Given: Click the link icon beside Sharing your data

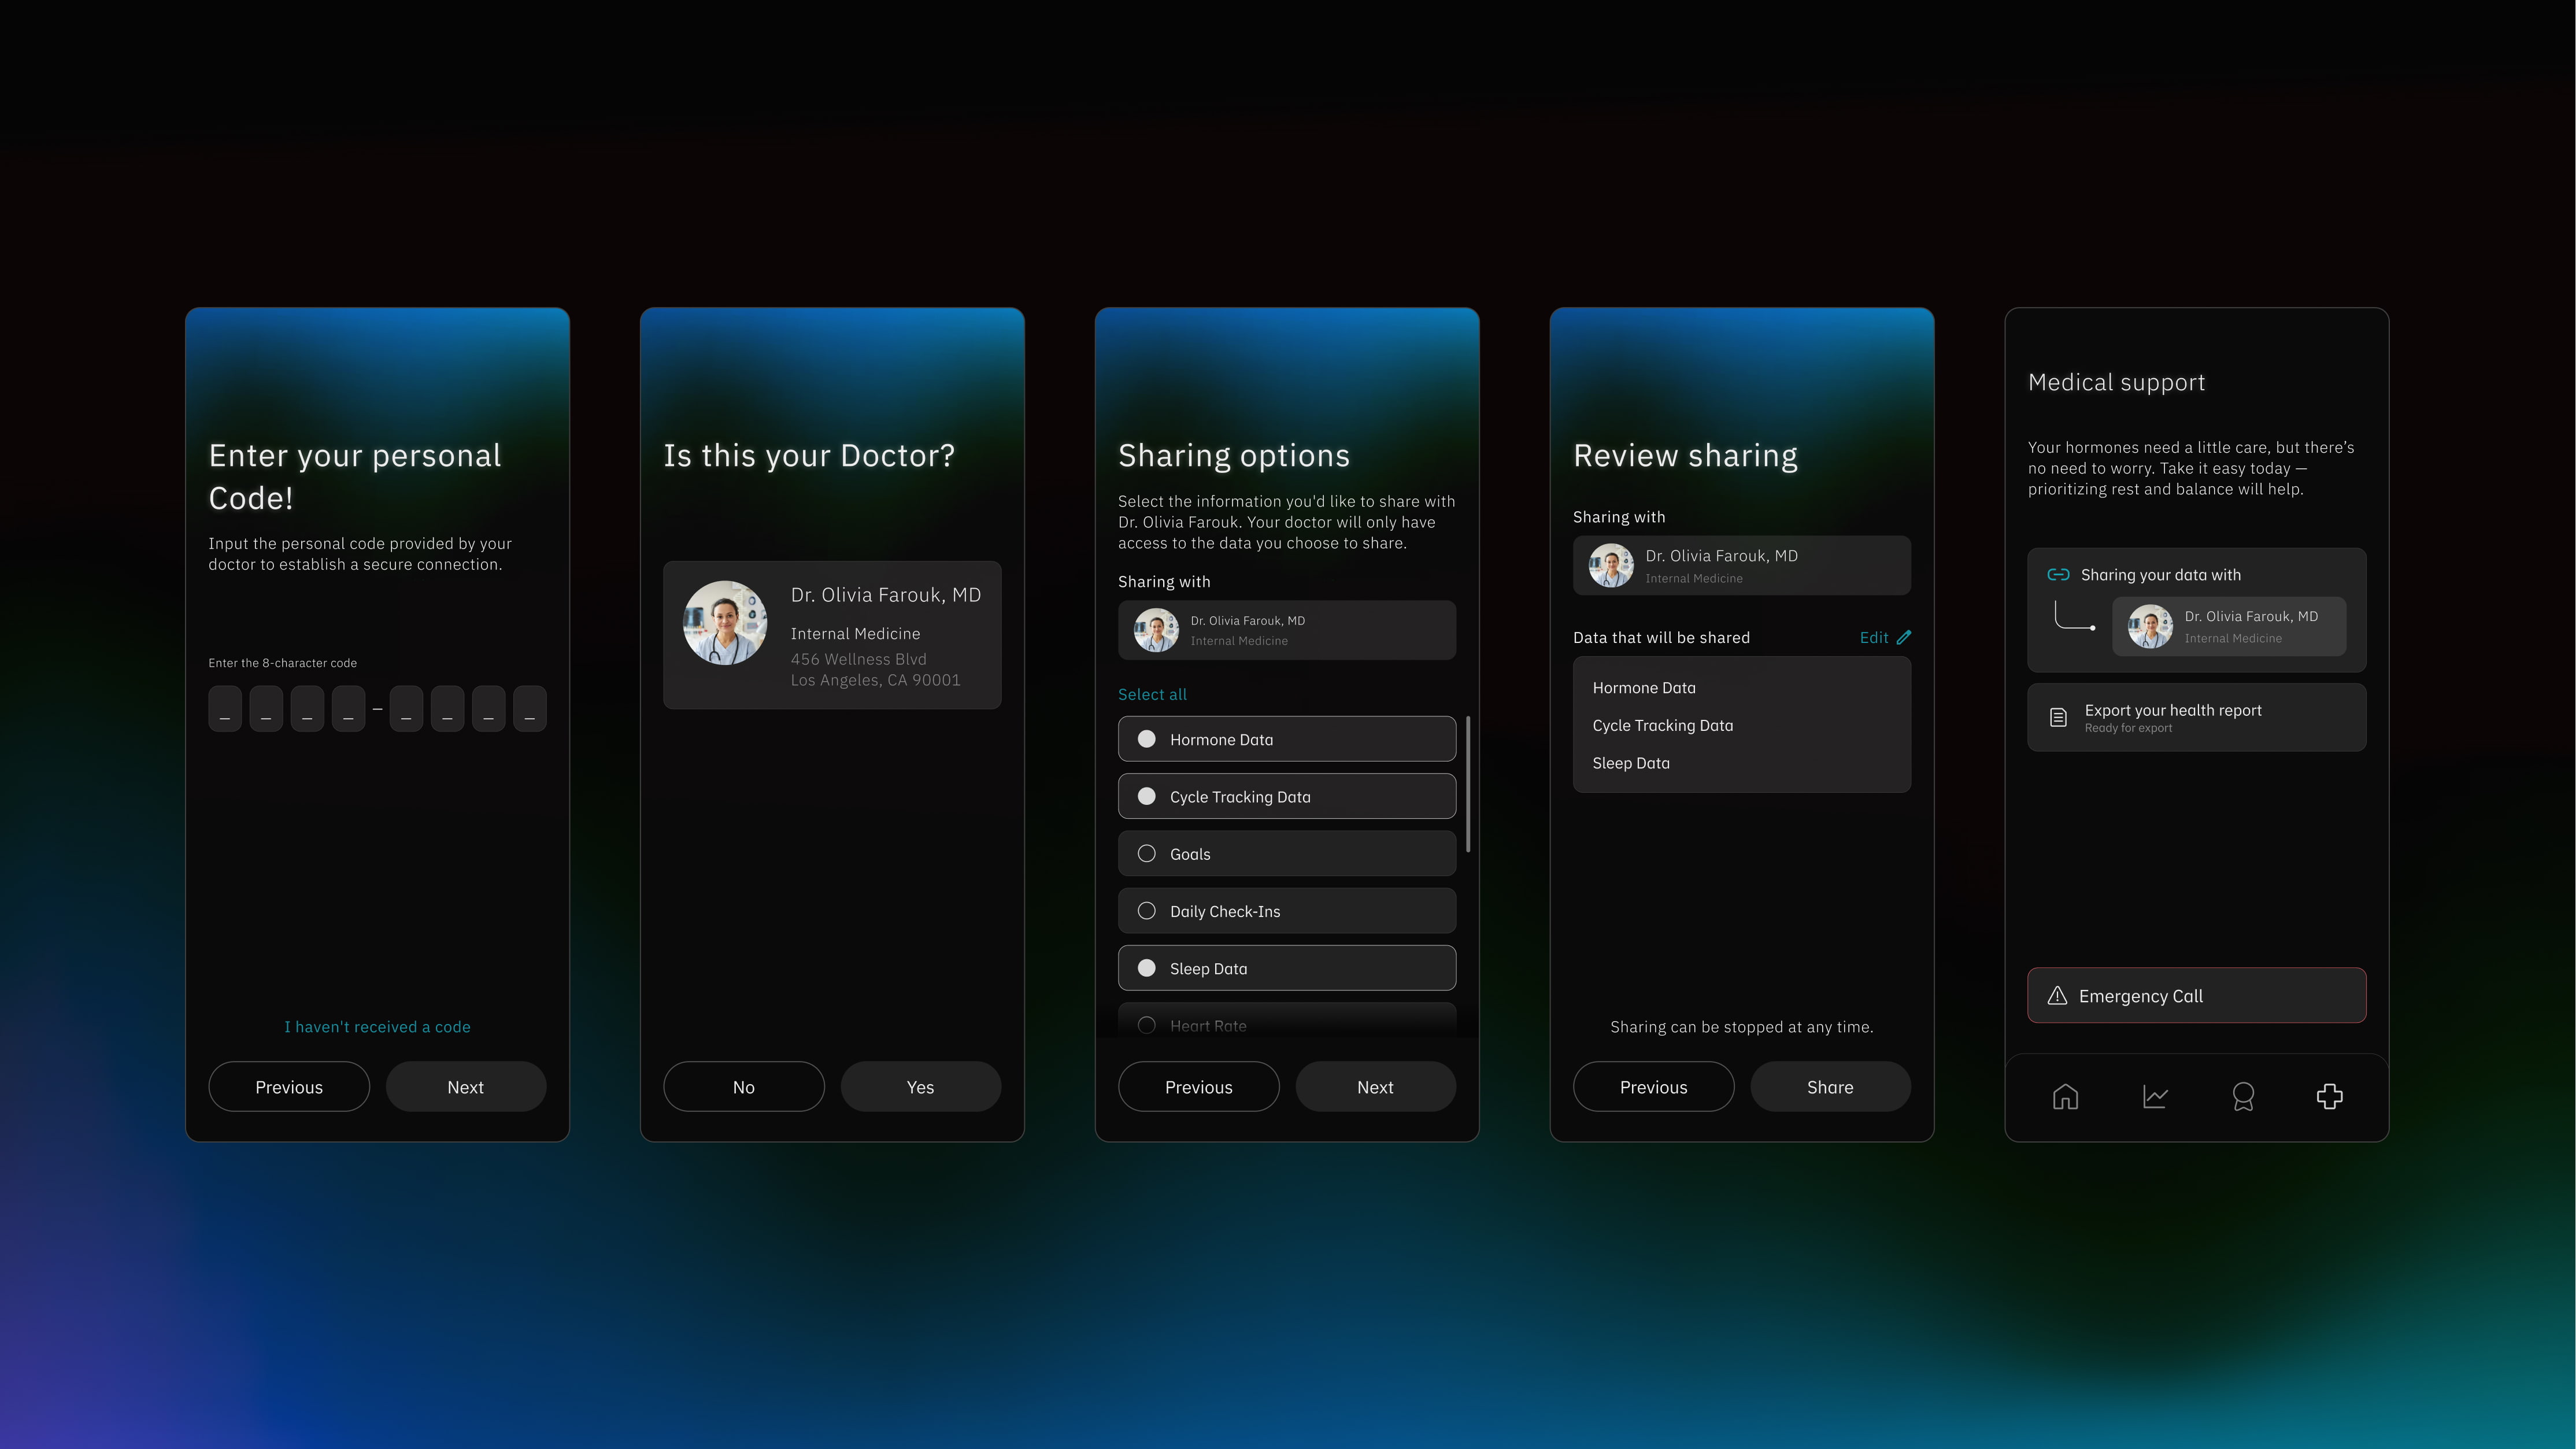Looking at the screenshot, I should (2058, 574).
